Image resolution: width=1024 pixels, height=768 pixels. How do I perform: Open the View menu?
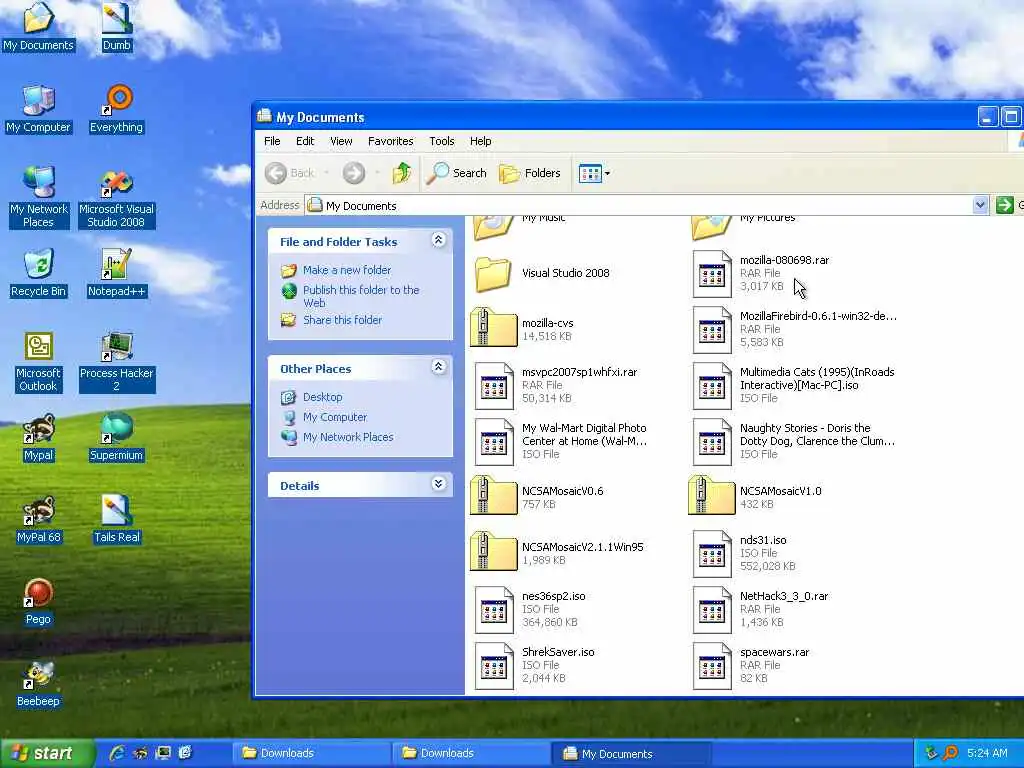(x=341, y=141)
